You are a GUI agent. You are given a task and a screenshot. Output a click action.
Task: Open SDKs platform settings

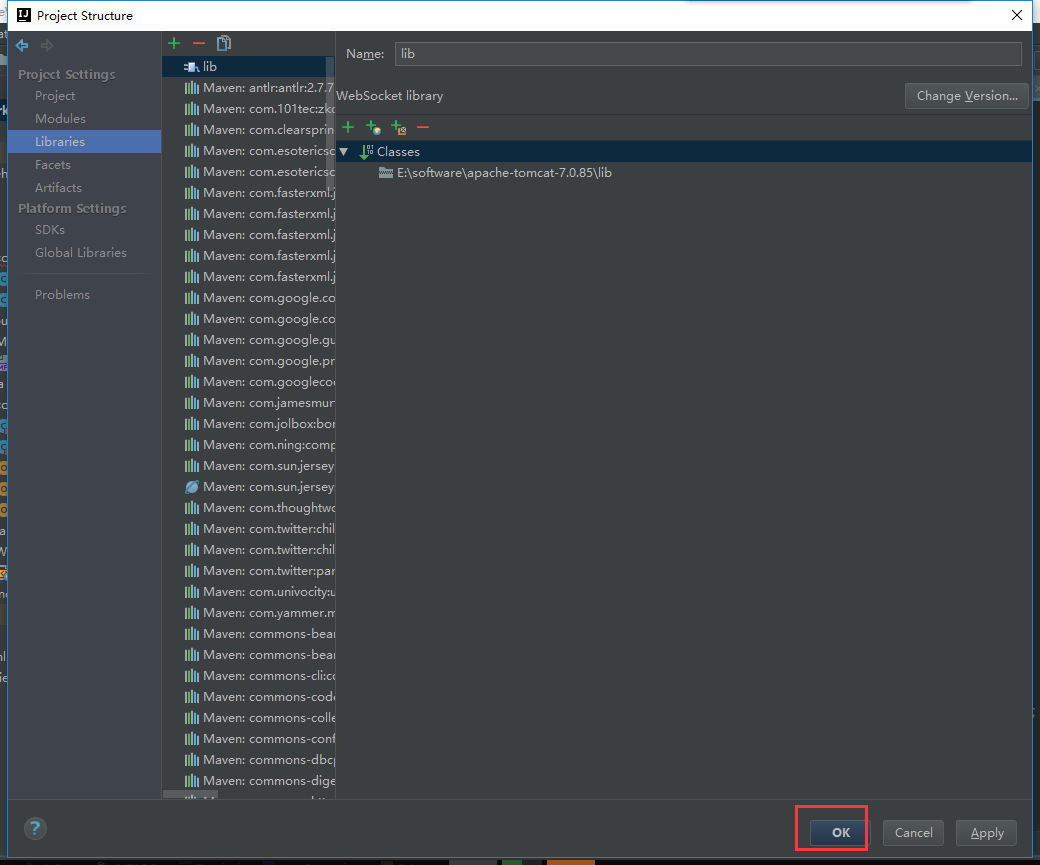[50, 230]
